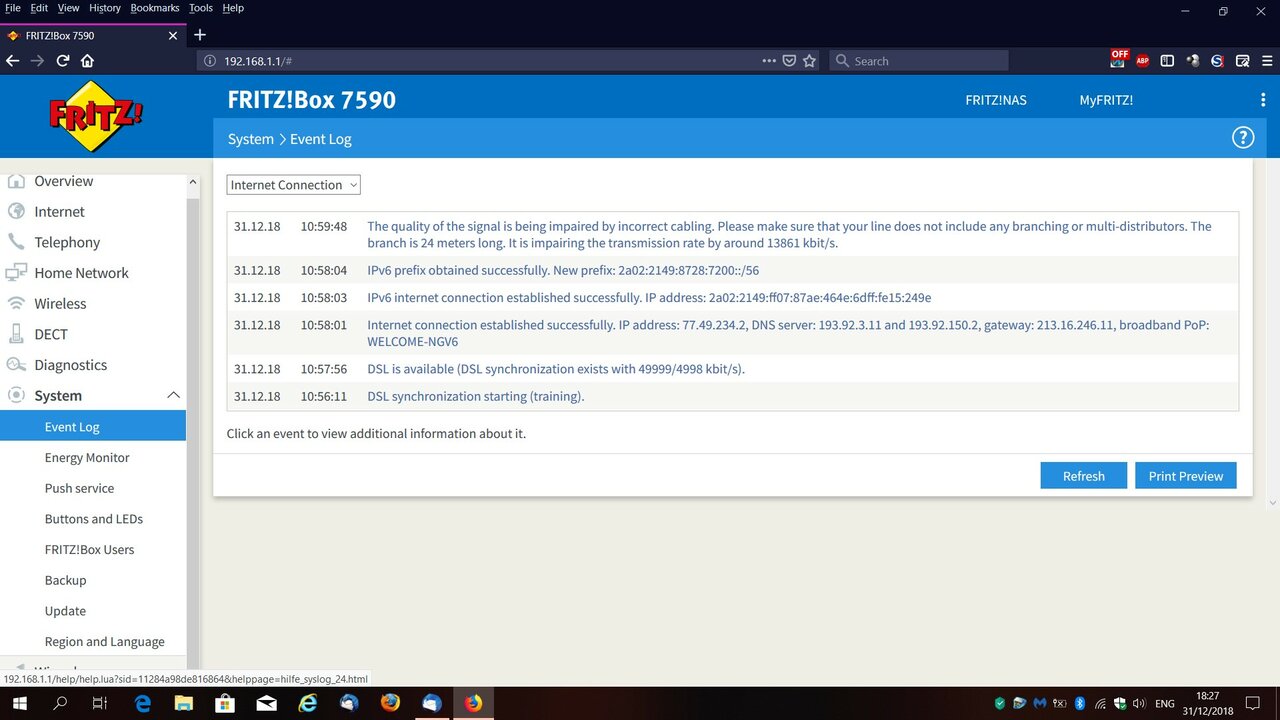Open the Internet Connection filter dropdown
This screenshot has width=1280, height=720.
click(x=293, y=185)
